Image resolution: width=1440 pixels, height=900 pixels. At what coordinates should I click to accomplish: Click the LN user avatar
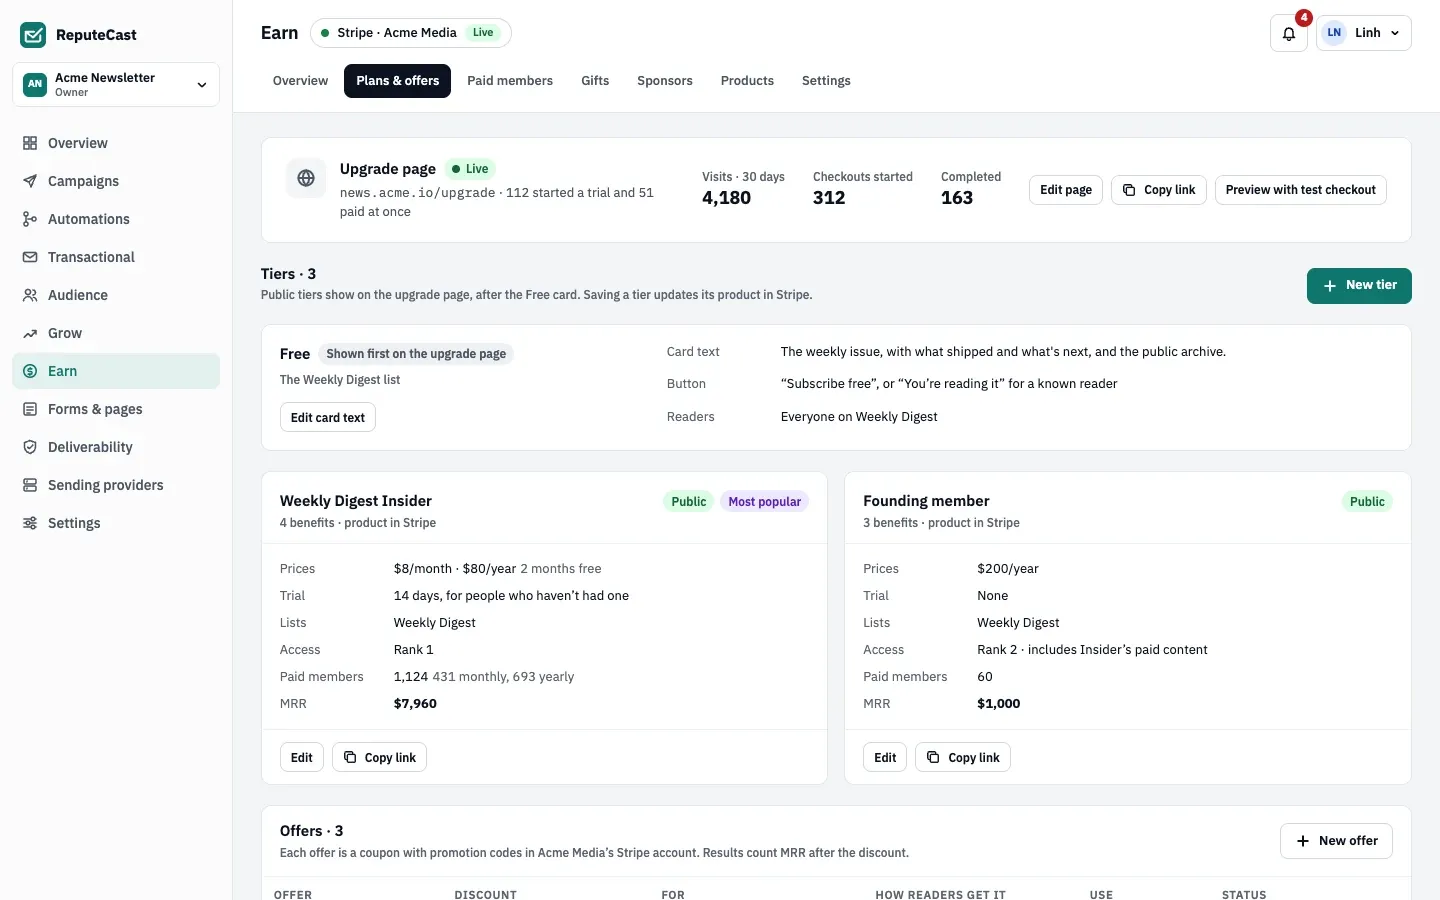tap(1334, 33)
